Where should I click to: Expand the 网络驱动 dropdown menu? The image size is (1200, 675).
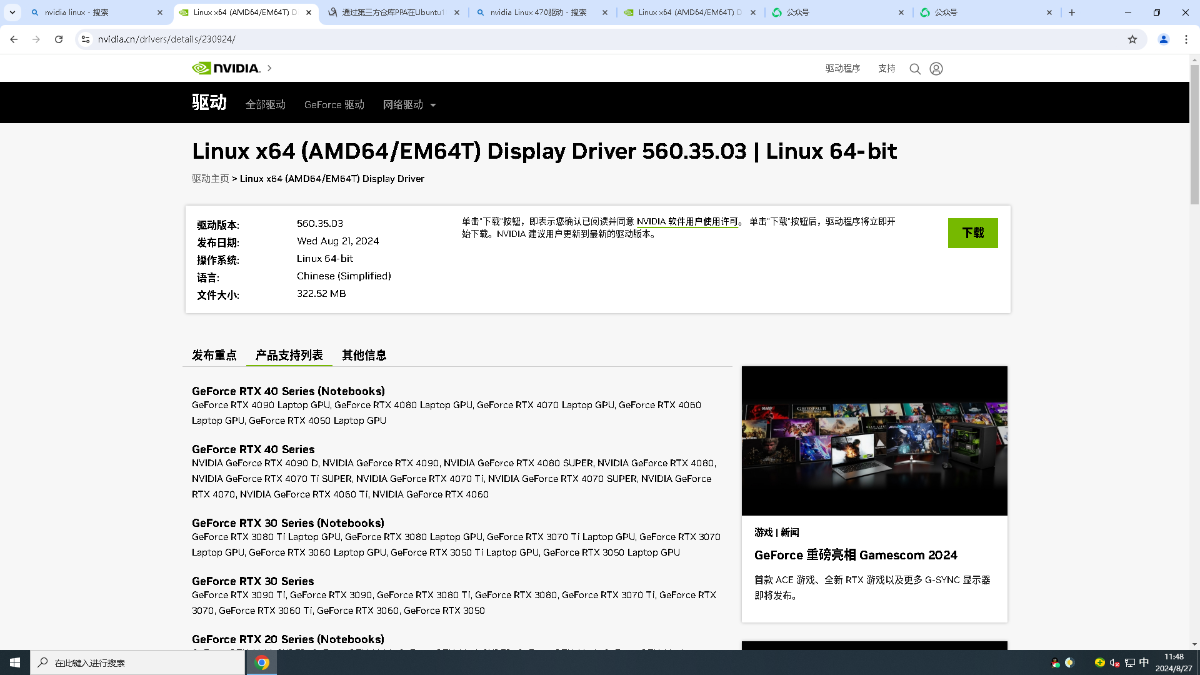[409, 105]
